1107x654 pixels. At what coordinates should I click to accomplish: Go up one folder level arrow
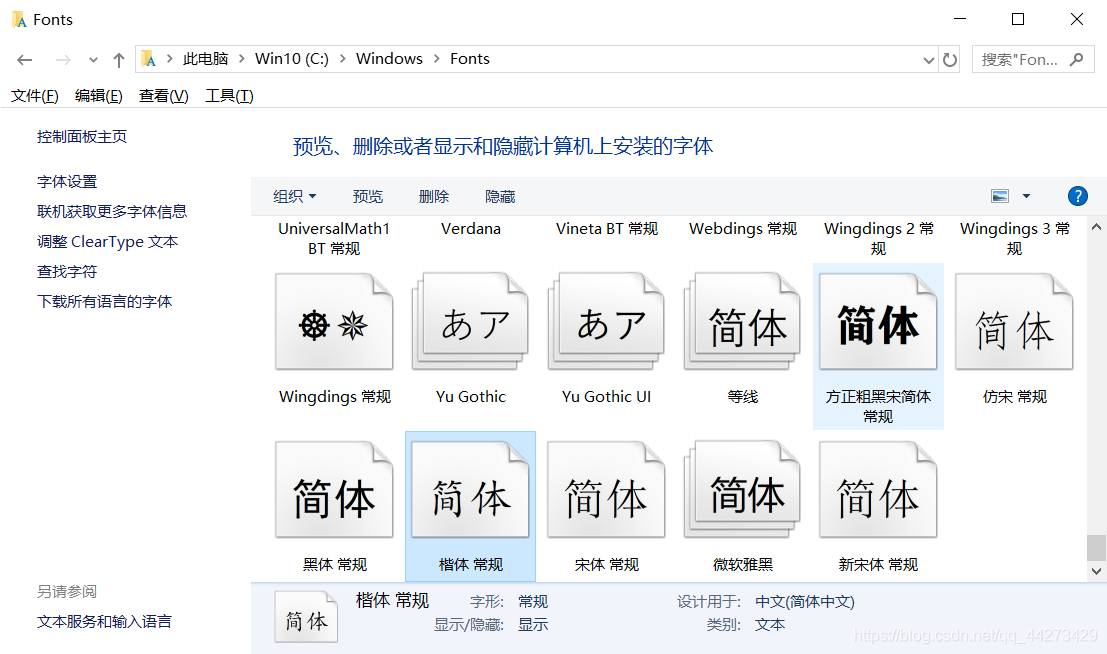coord(119,60)
